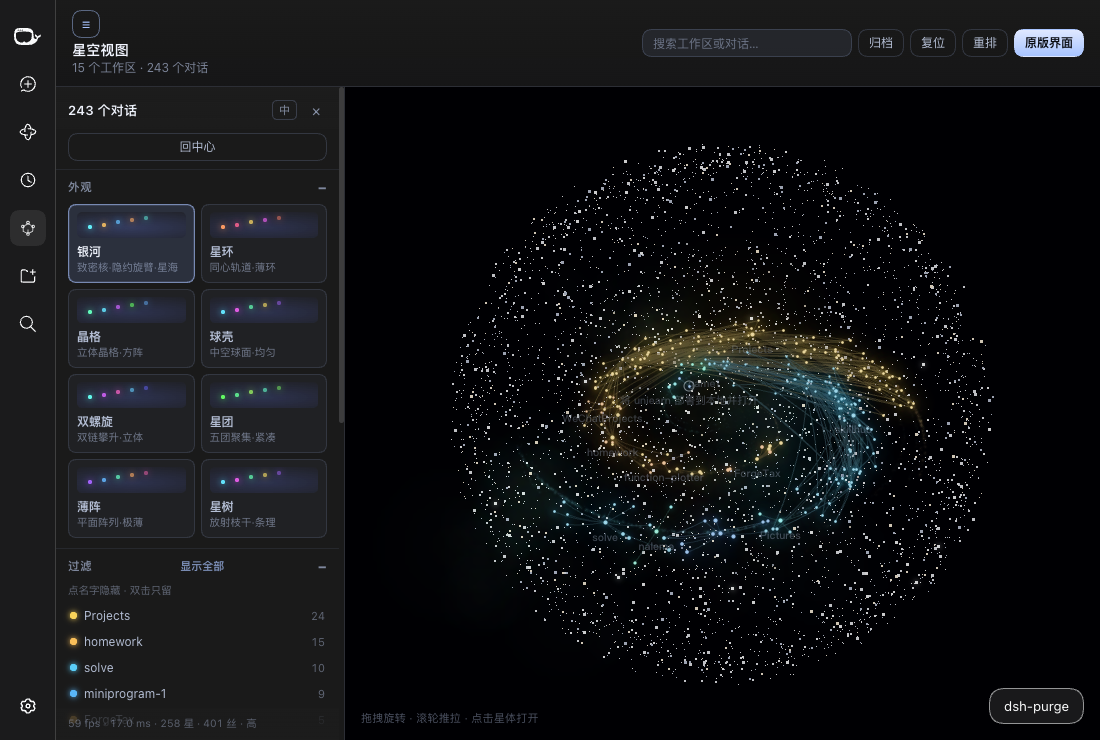
Task: Open settings gear in sidebar
Action: click(x=27, y=706)
